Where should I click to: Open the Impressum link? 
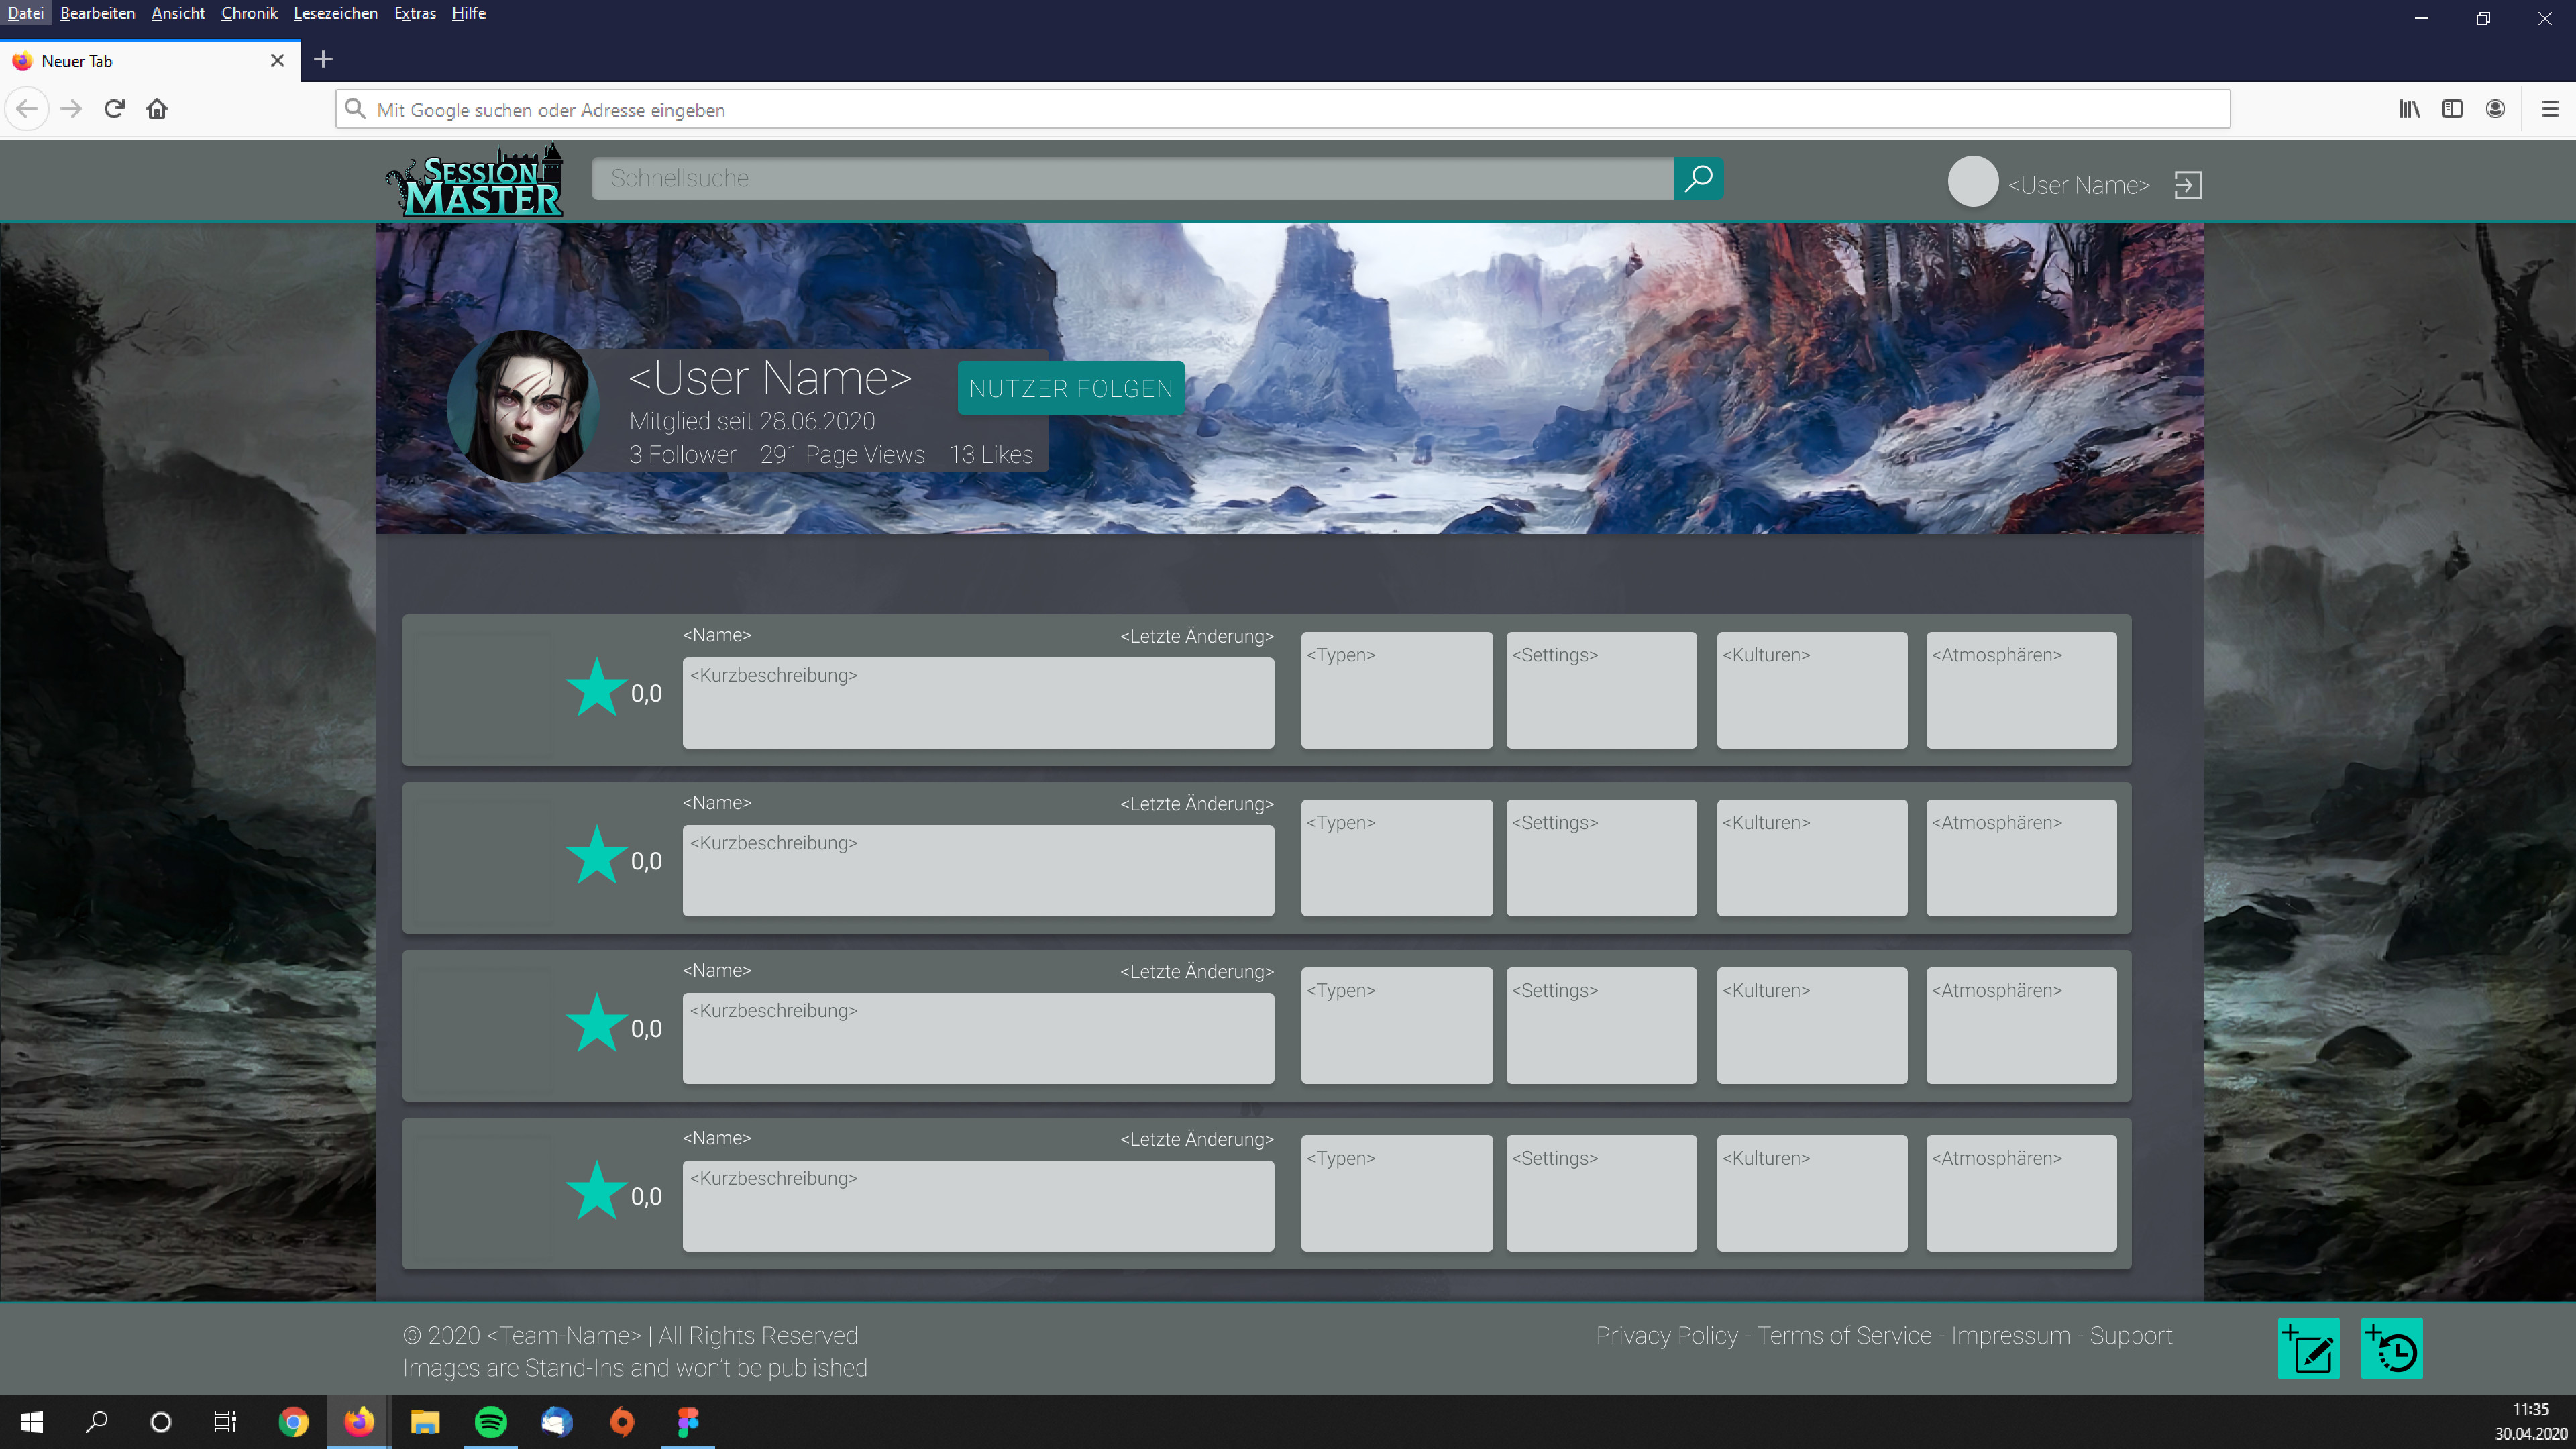(2010, 1336)
